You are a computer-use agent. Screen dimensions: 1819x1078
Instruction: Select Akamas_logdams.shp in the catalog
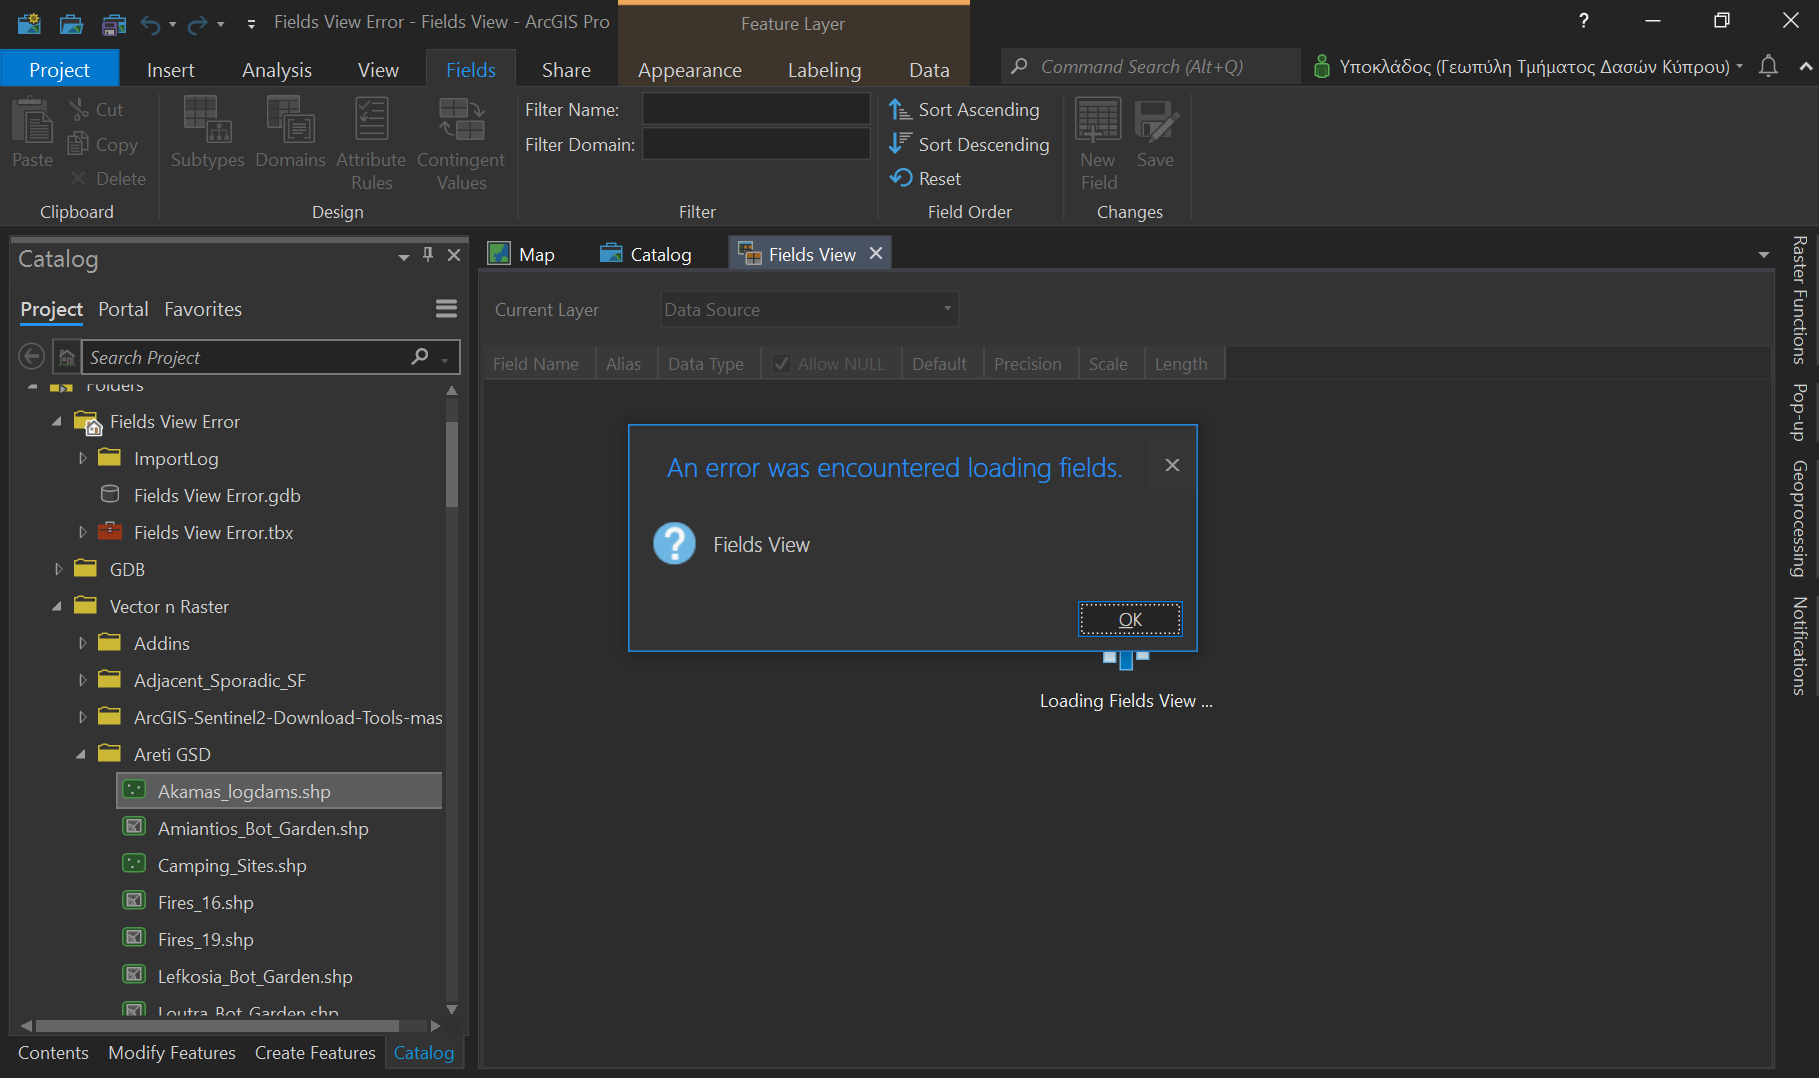click(279, 791)
